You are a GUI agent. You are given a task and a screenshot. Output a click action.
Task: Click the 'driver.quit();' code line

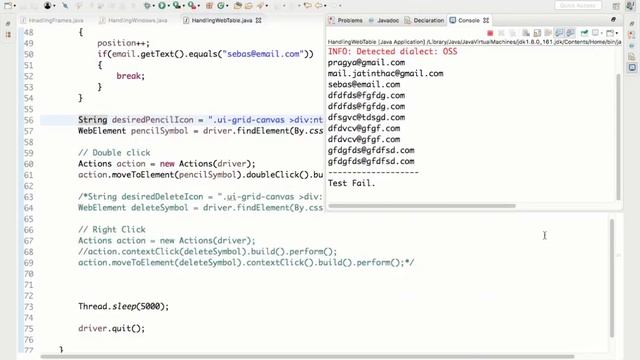(111, 328)
